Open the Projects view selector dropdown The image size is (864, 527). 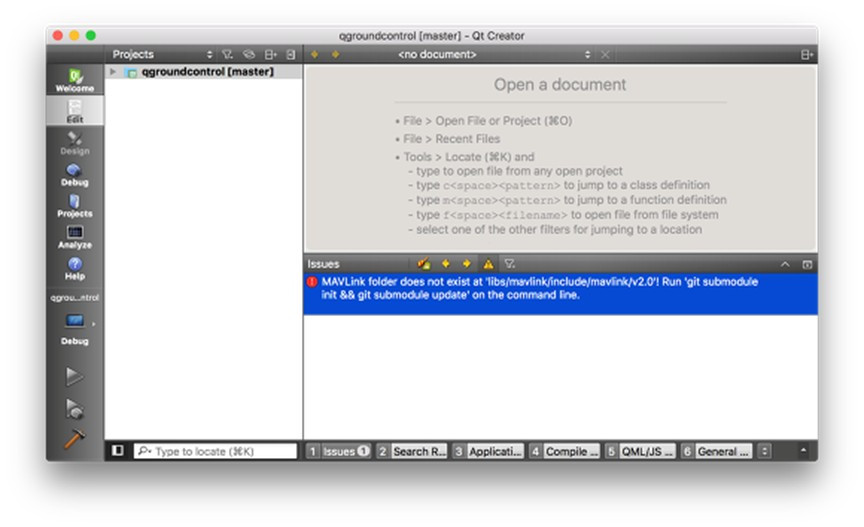coord(162,54)
